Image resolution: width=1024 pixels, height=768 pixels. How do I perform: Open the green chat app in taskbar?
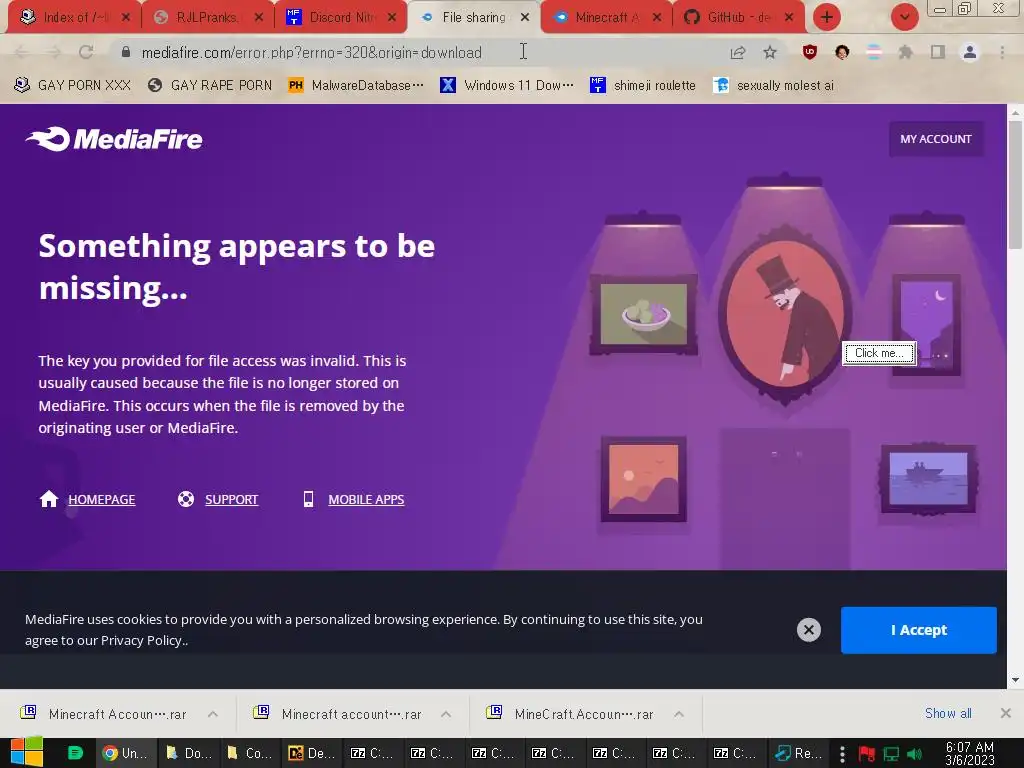click(x=76, y=753)
